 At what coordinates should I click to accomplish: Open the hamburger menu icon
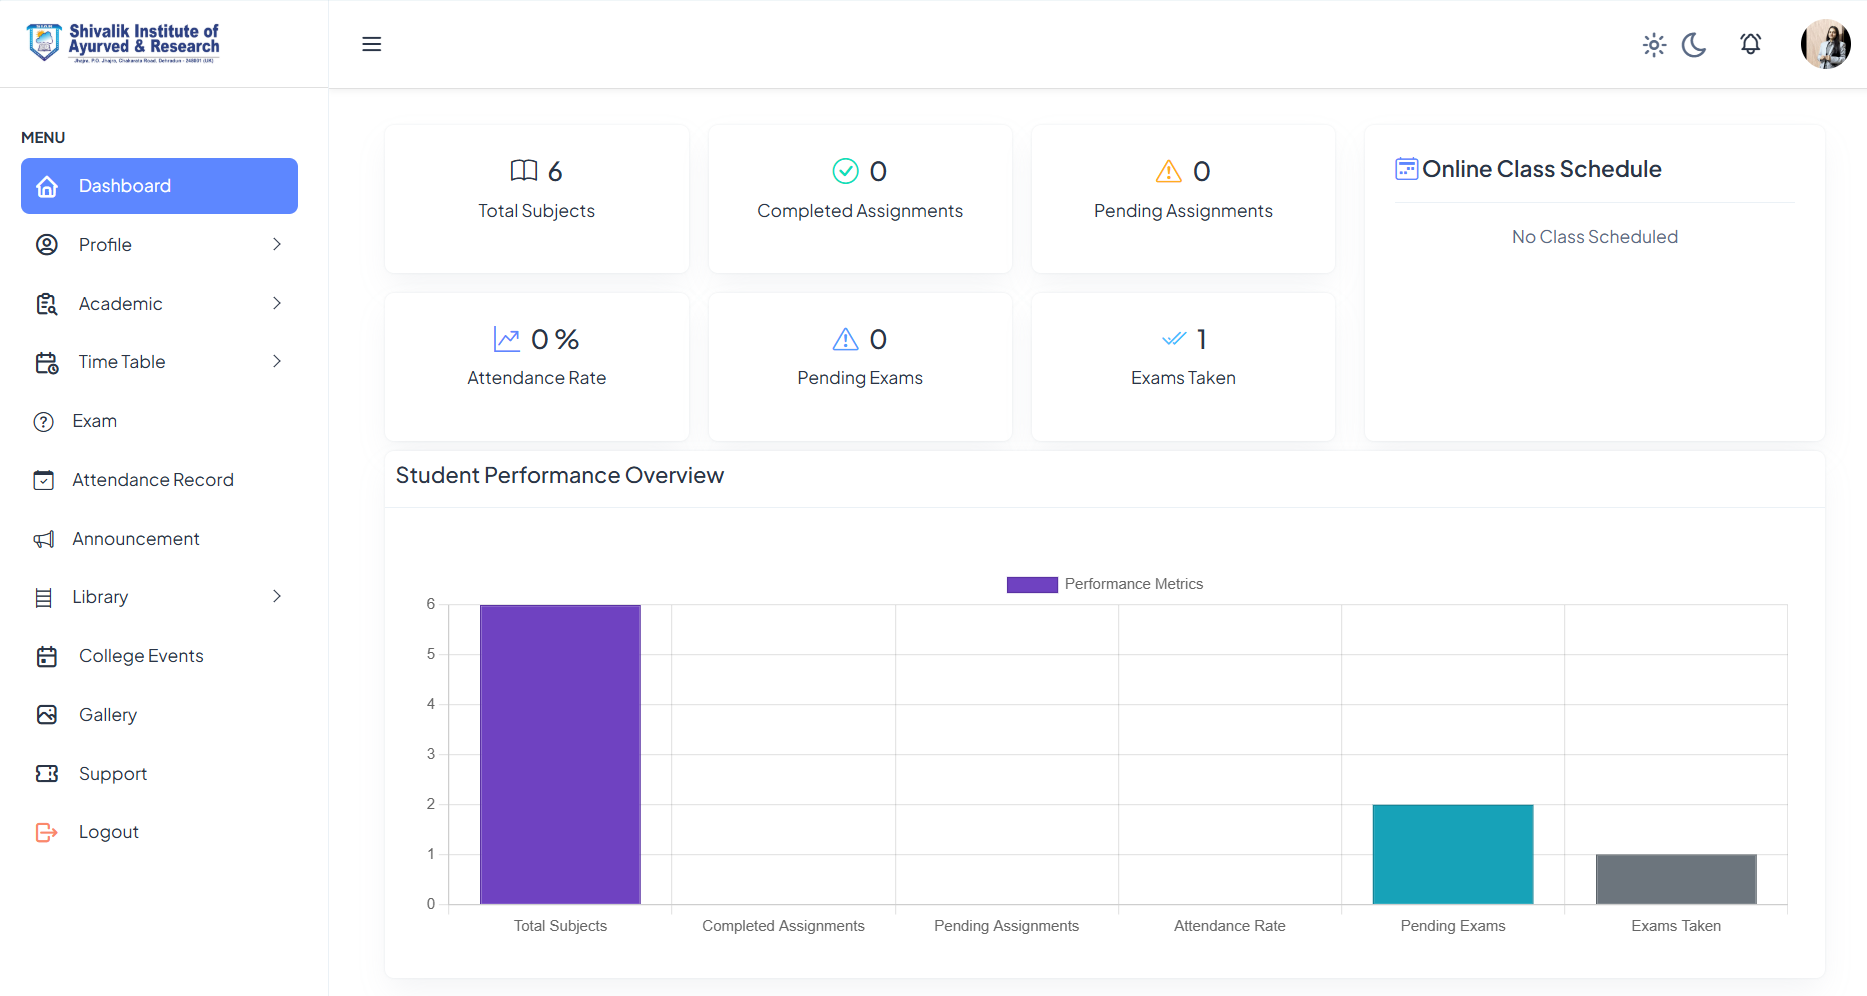tap(371, 44)
